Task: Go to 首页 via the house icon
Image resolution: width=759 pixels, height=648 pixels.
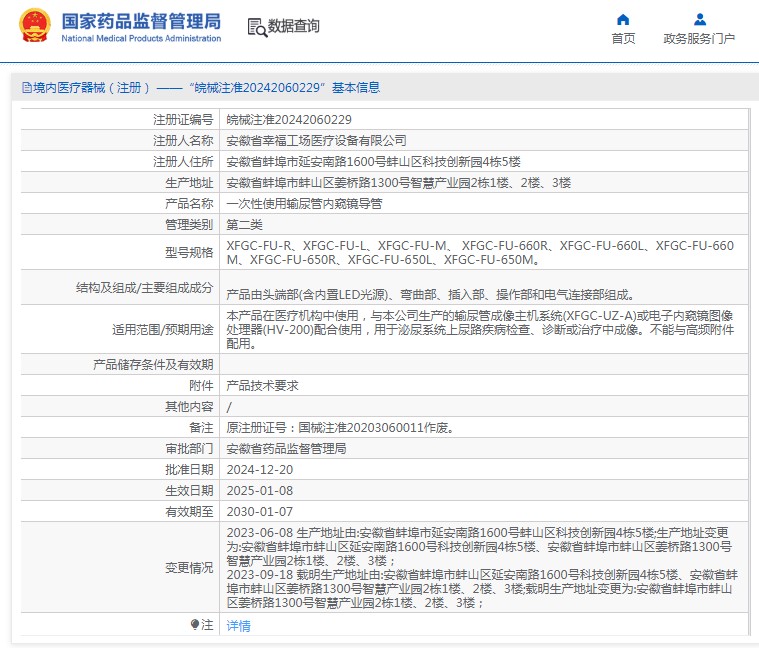Action: tap(623, 19)
